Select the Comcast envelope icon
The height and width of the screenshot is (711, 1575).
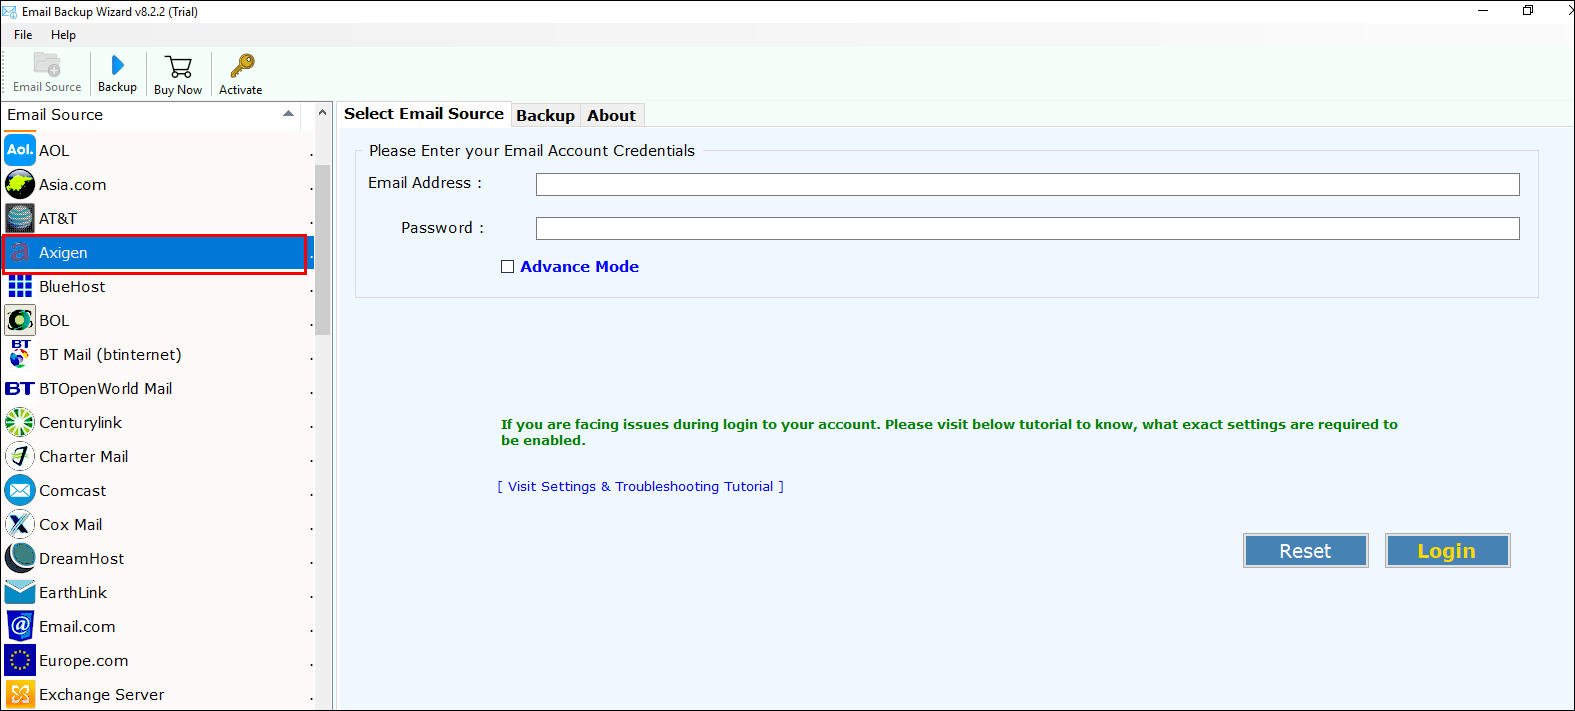[20, 490]
